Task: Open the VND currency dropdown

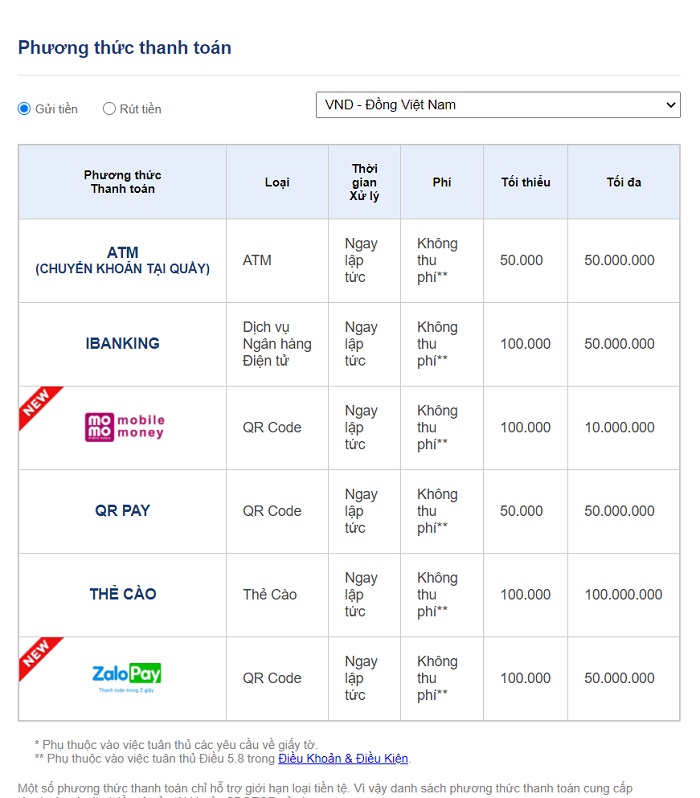Action: click(498, 104)
